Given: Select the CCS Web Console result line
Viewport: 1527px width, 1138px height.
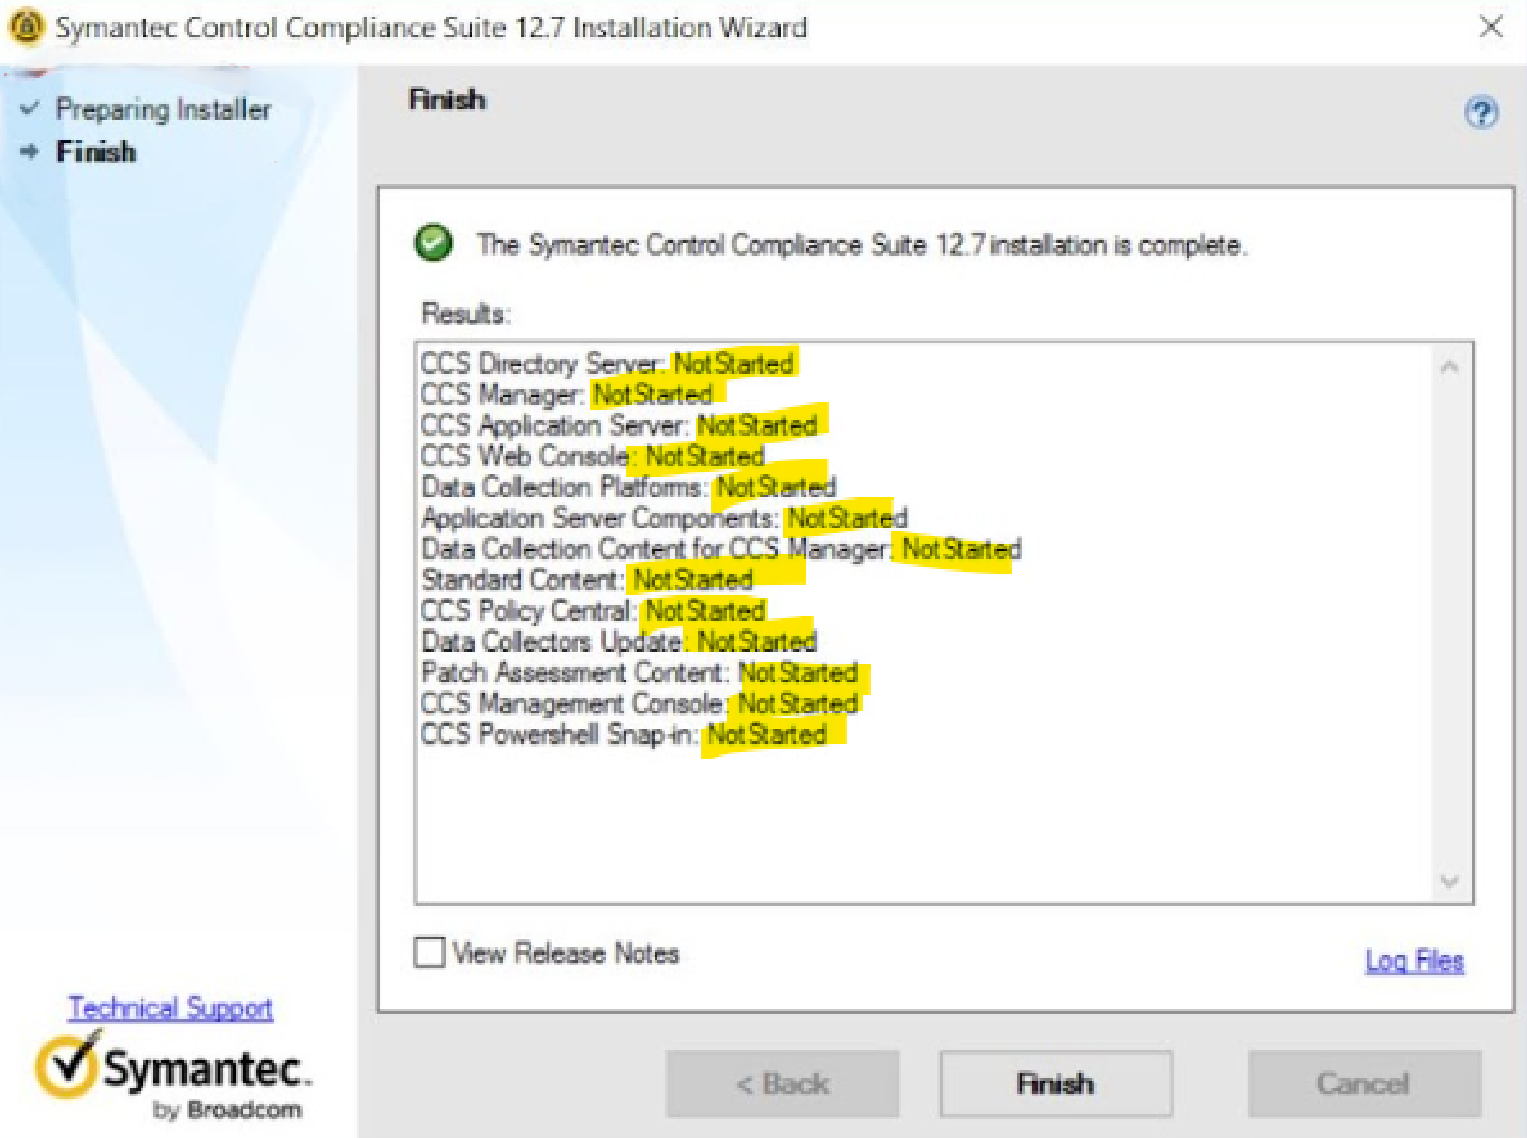Looking at the screenshot, I should (593, 456).
